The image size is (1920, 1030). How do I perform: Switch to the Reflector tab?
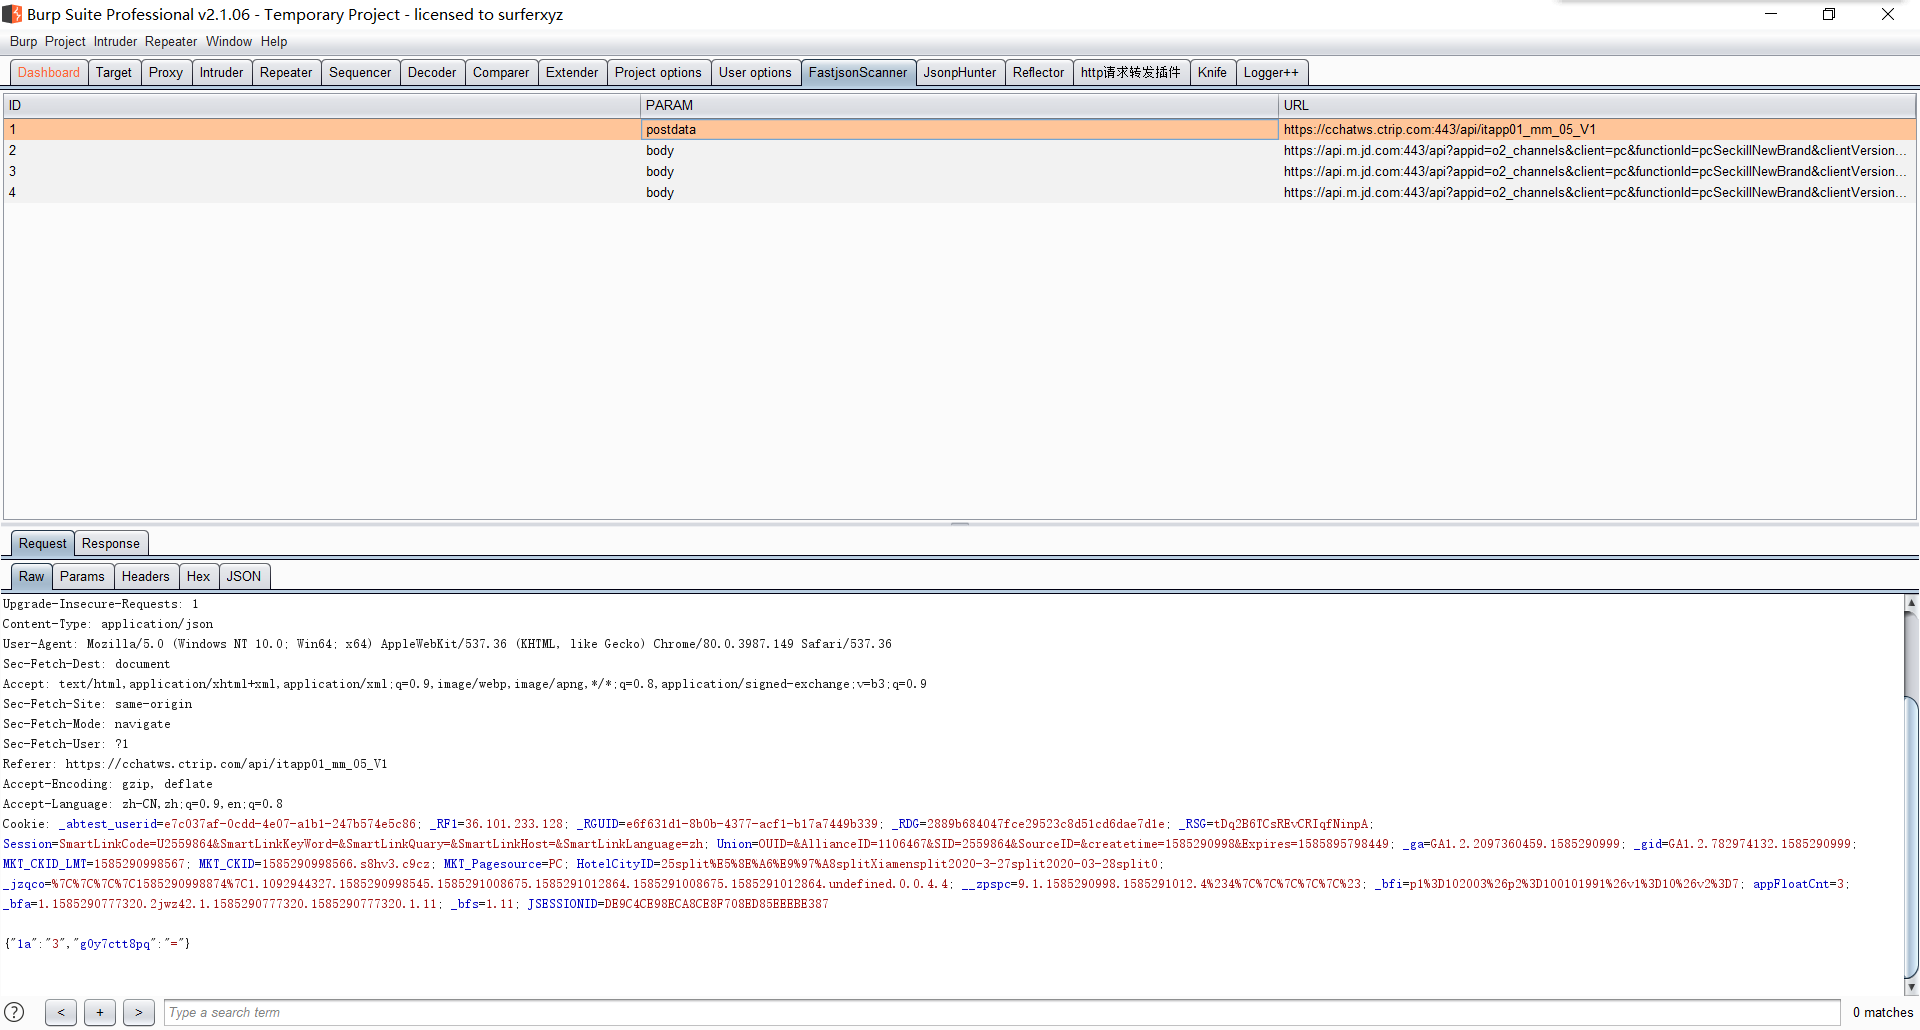coord(1038,72)
